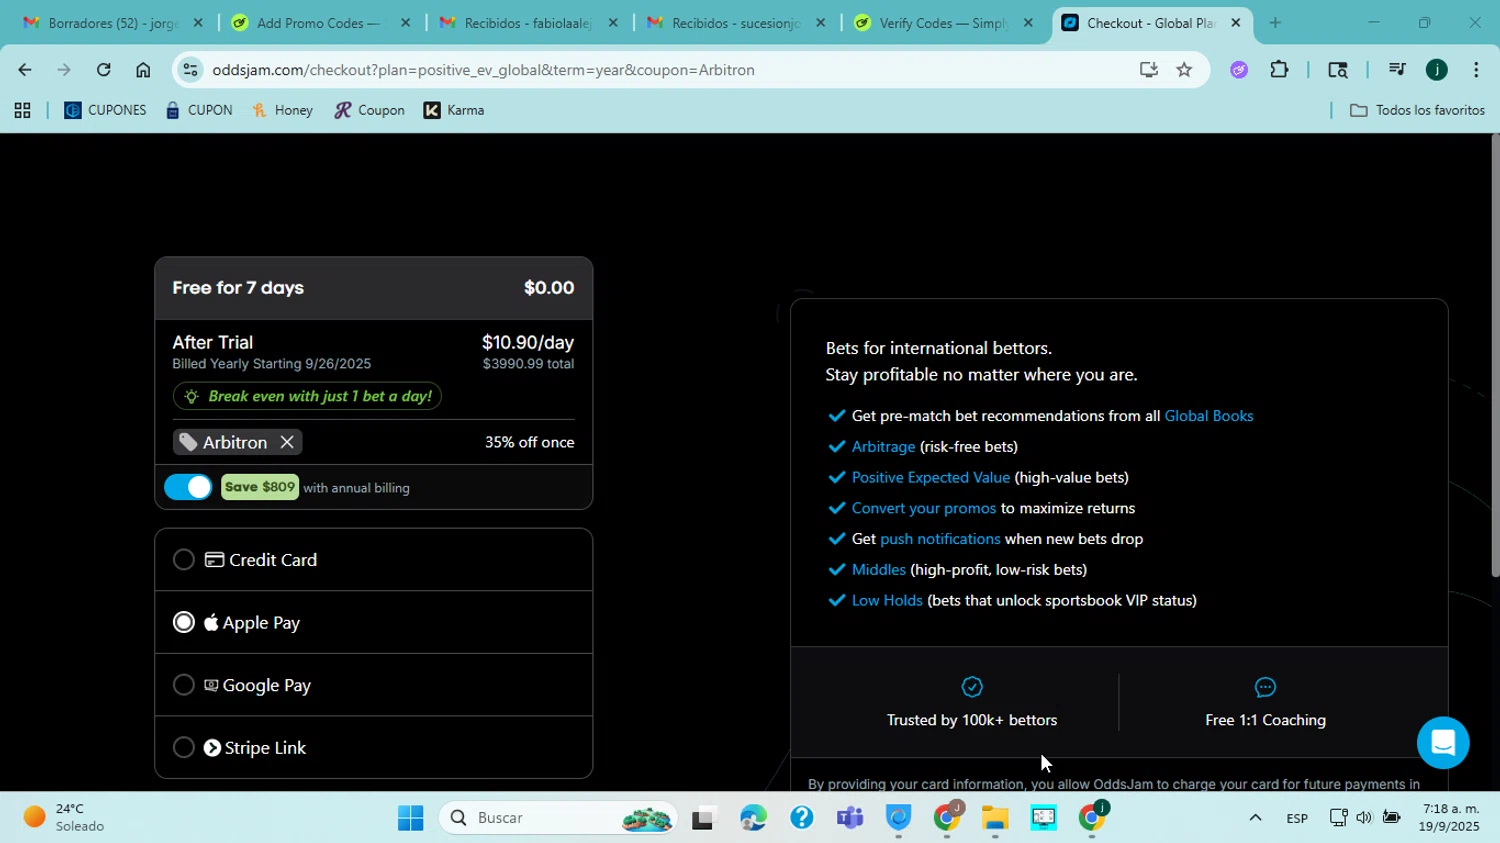Go to browser home page
This screenshot has width=1500, height=843.
tap(143, 70)
